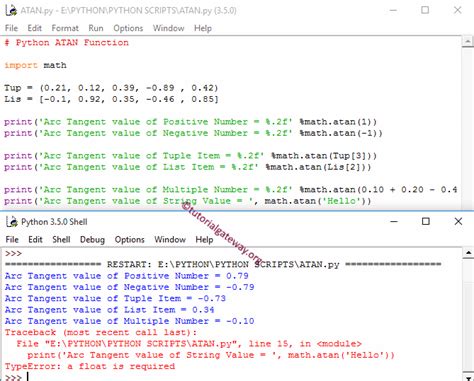Screen dimensions: 474x381
Task: Click 'TypeError: a float is required' message
Action: pyautogui.click(x=90, y=367)
